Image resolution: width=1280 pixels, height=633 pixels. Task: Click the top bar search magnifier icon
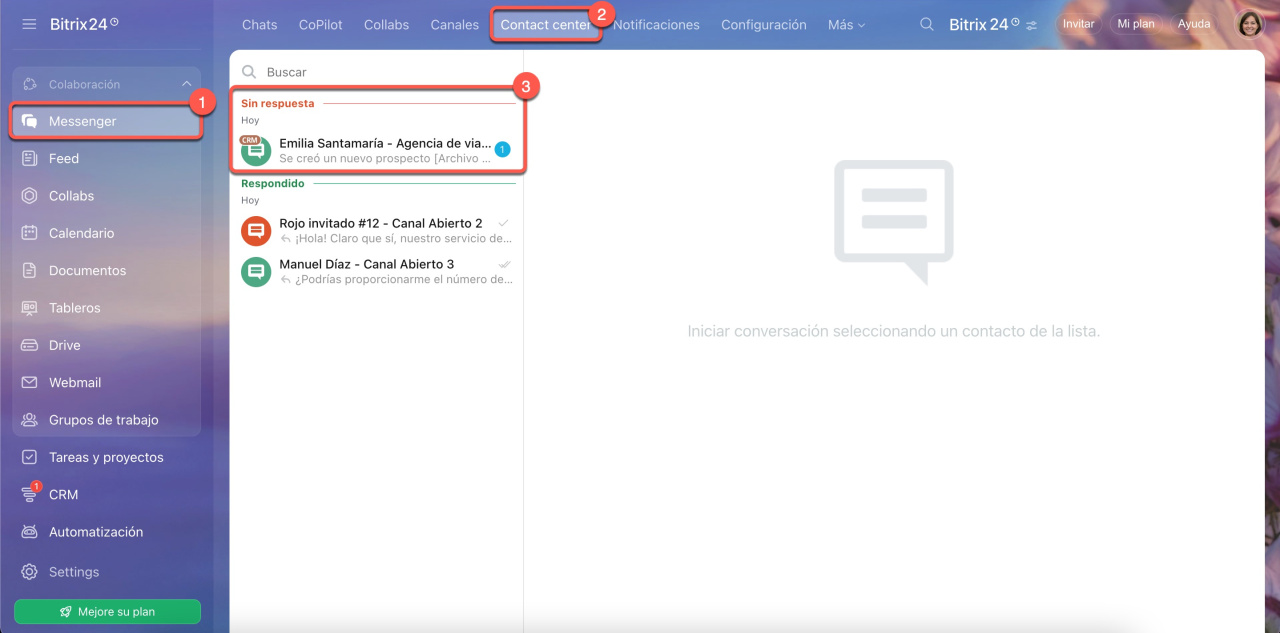tap(927, 24)
